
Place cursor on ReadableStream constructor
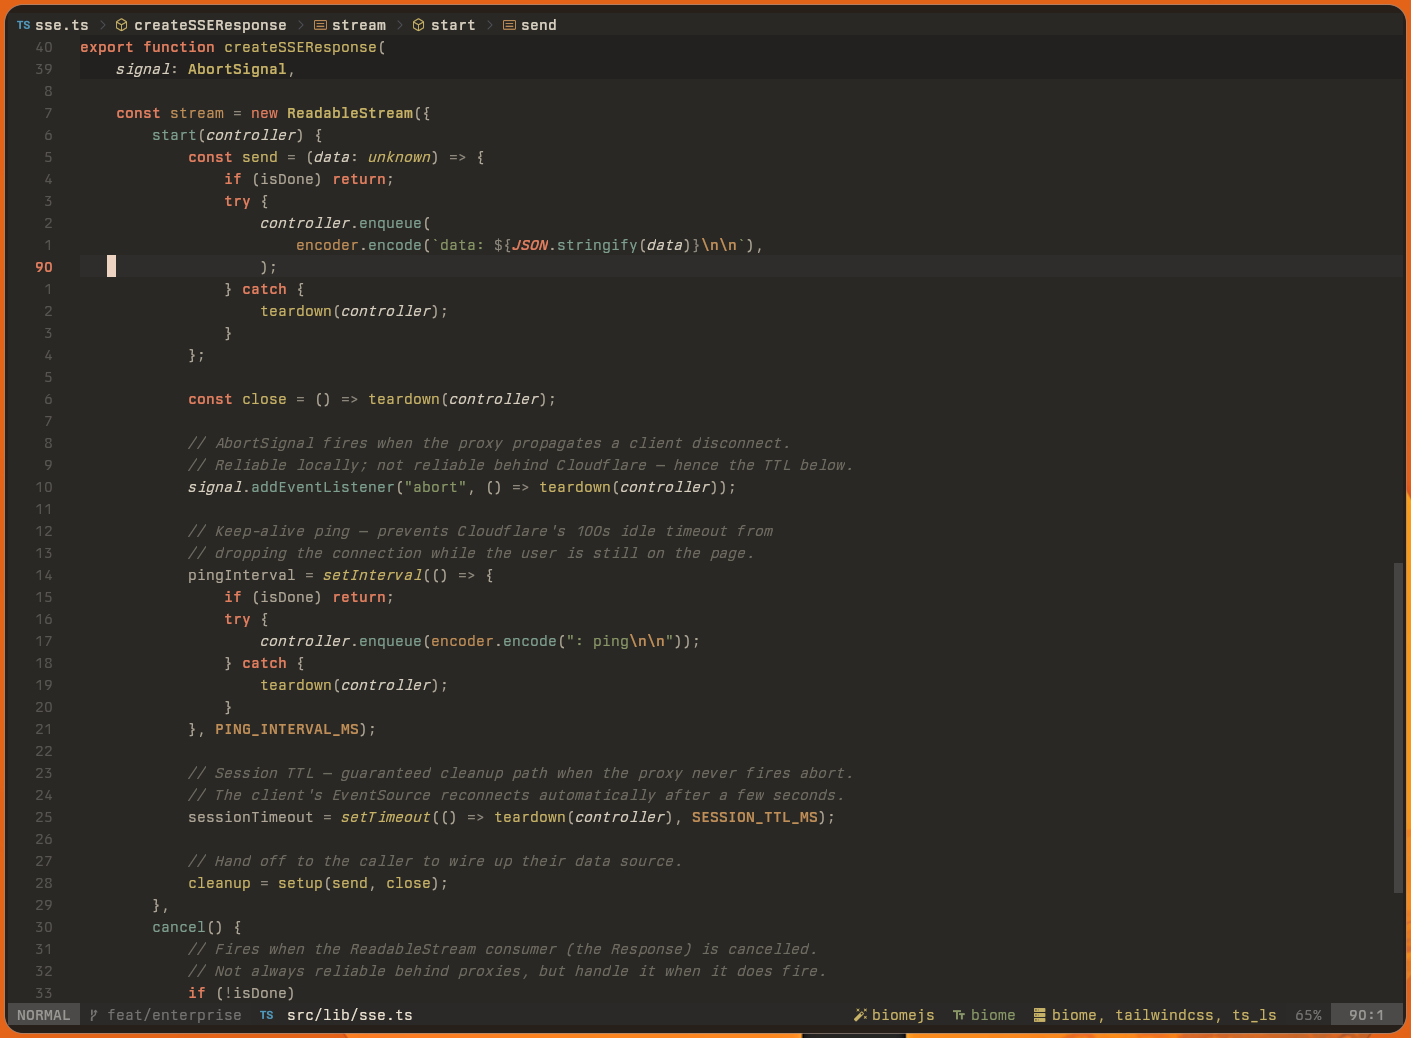click(x=350, y=113)
